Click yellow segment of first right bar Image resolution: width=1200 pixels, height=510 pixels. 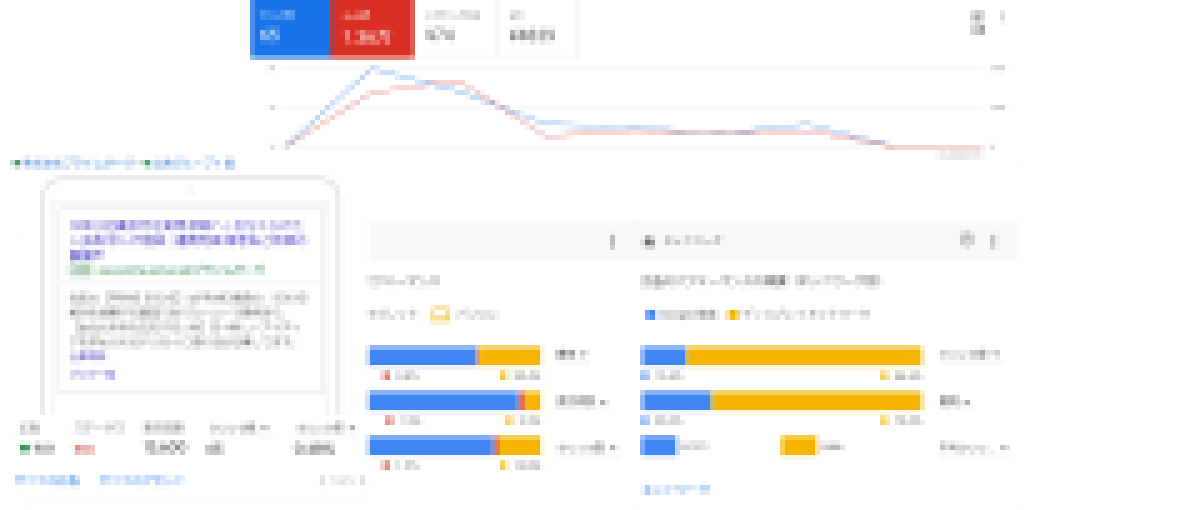(803, 355)
